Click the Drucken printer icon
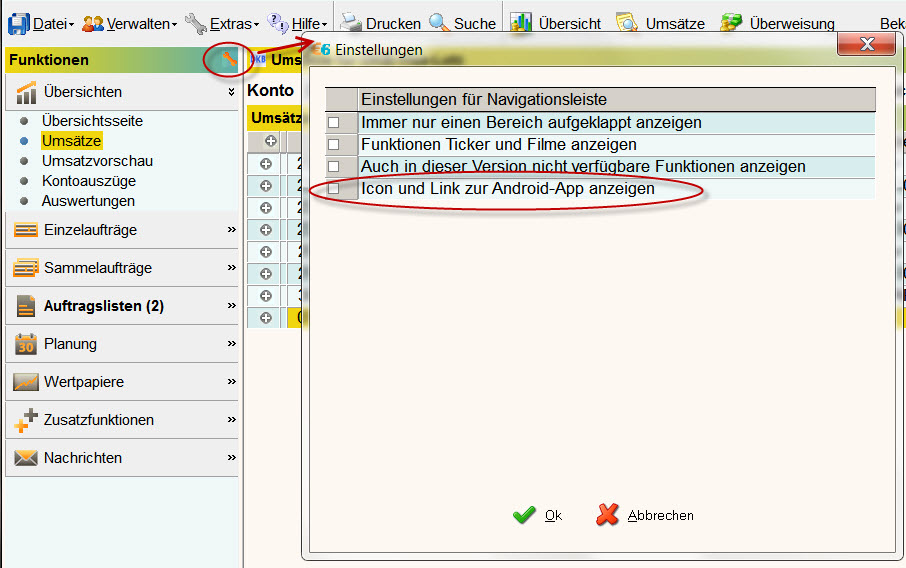 350,23
